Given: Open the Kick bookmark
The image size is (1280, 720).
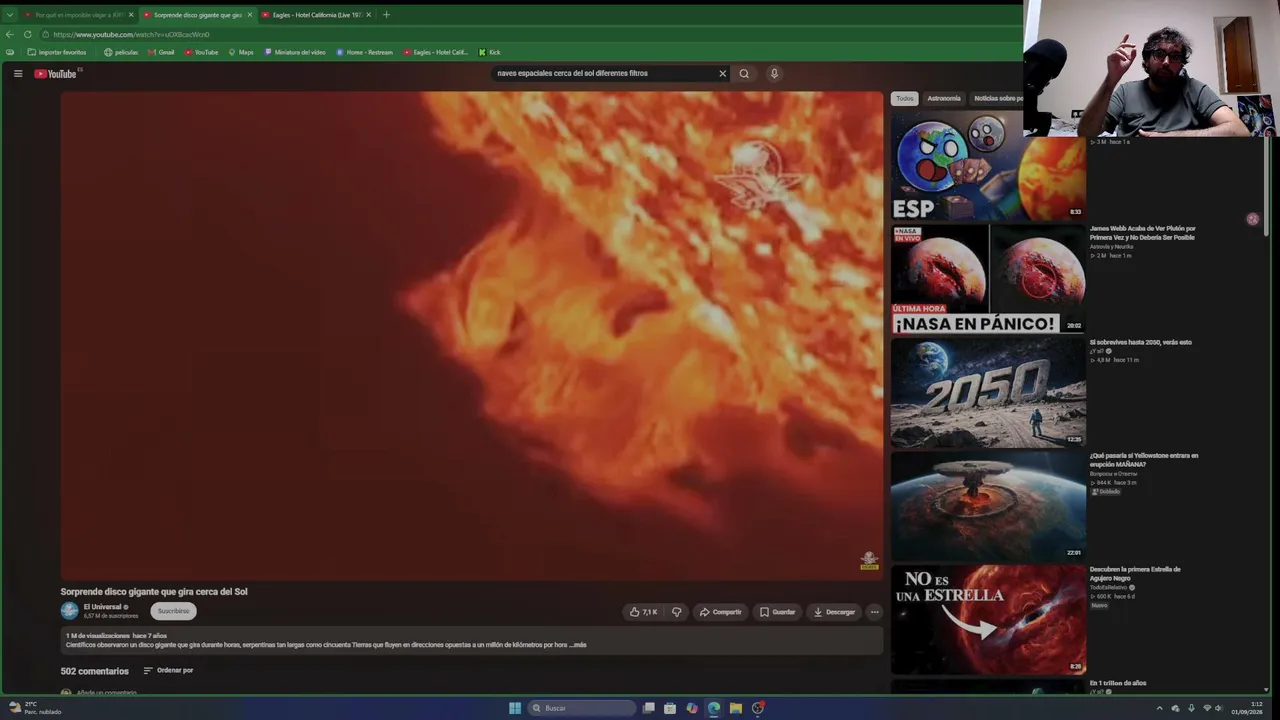Looking at the screenshot, I should (x=489, y=52).
